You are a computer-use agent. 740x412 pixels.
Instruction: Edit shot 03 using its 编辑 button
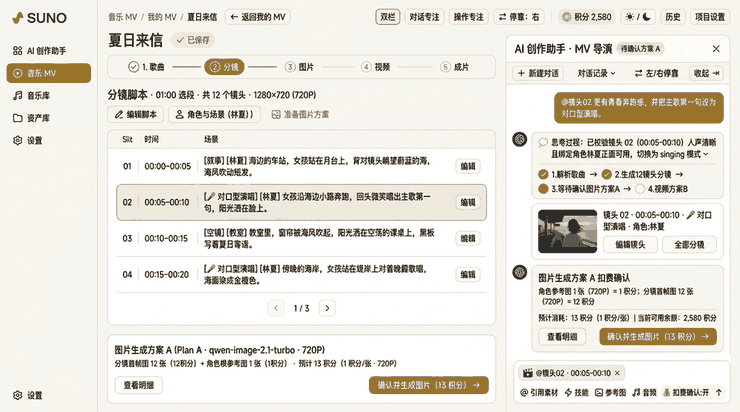468,238
